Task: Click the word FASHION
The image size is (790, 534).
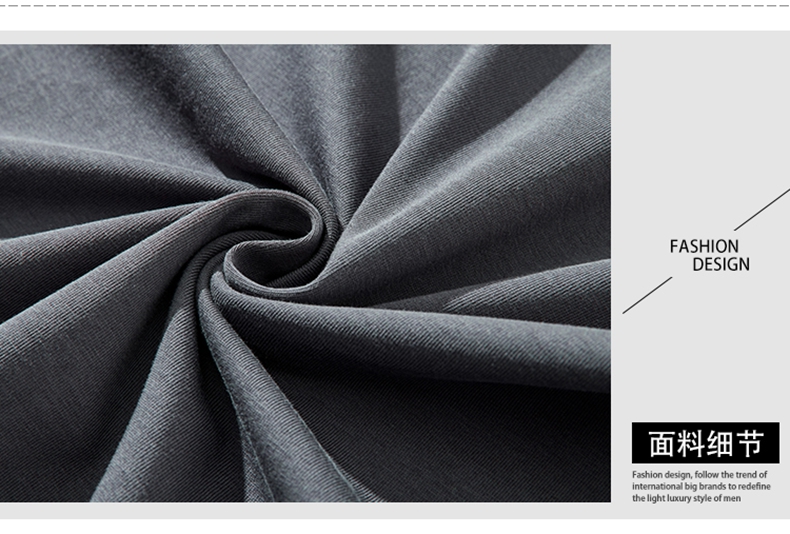Action: (x=704, y=246)
